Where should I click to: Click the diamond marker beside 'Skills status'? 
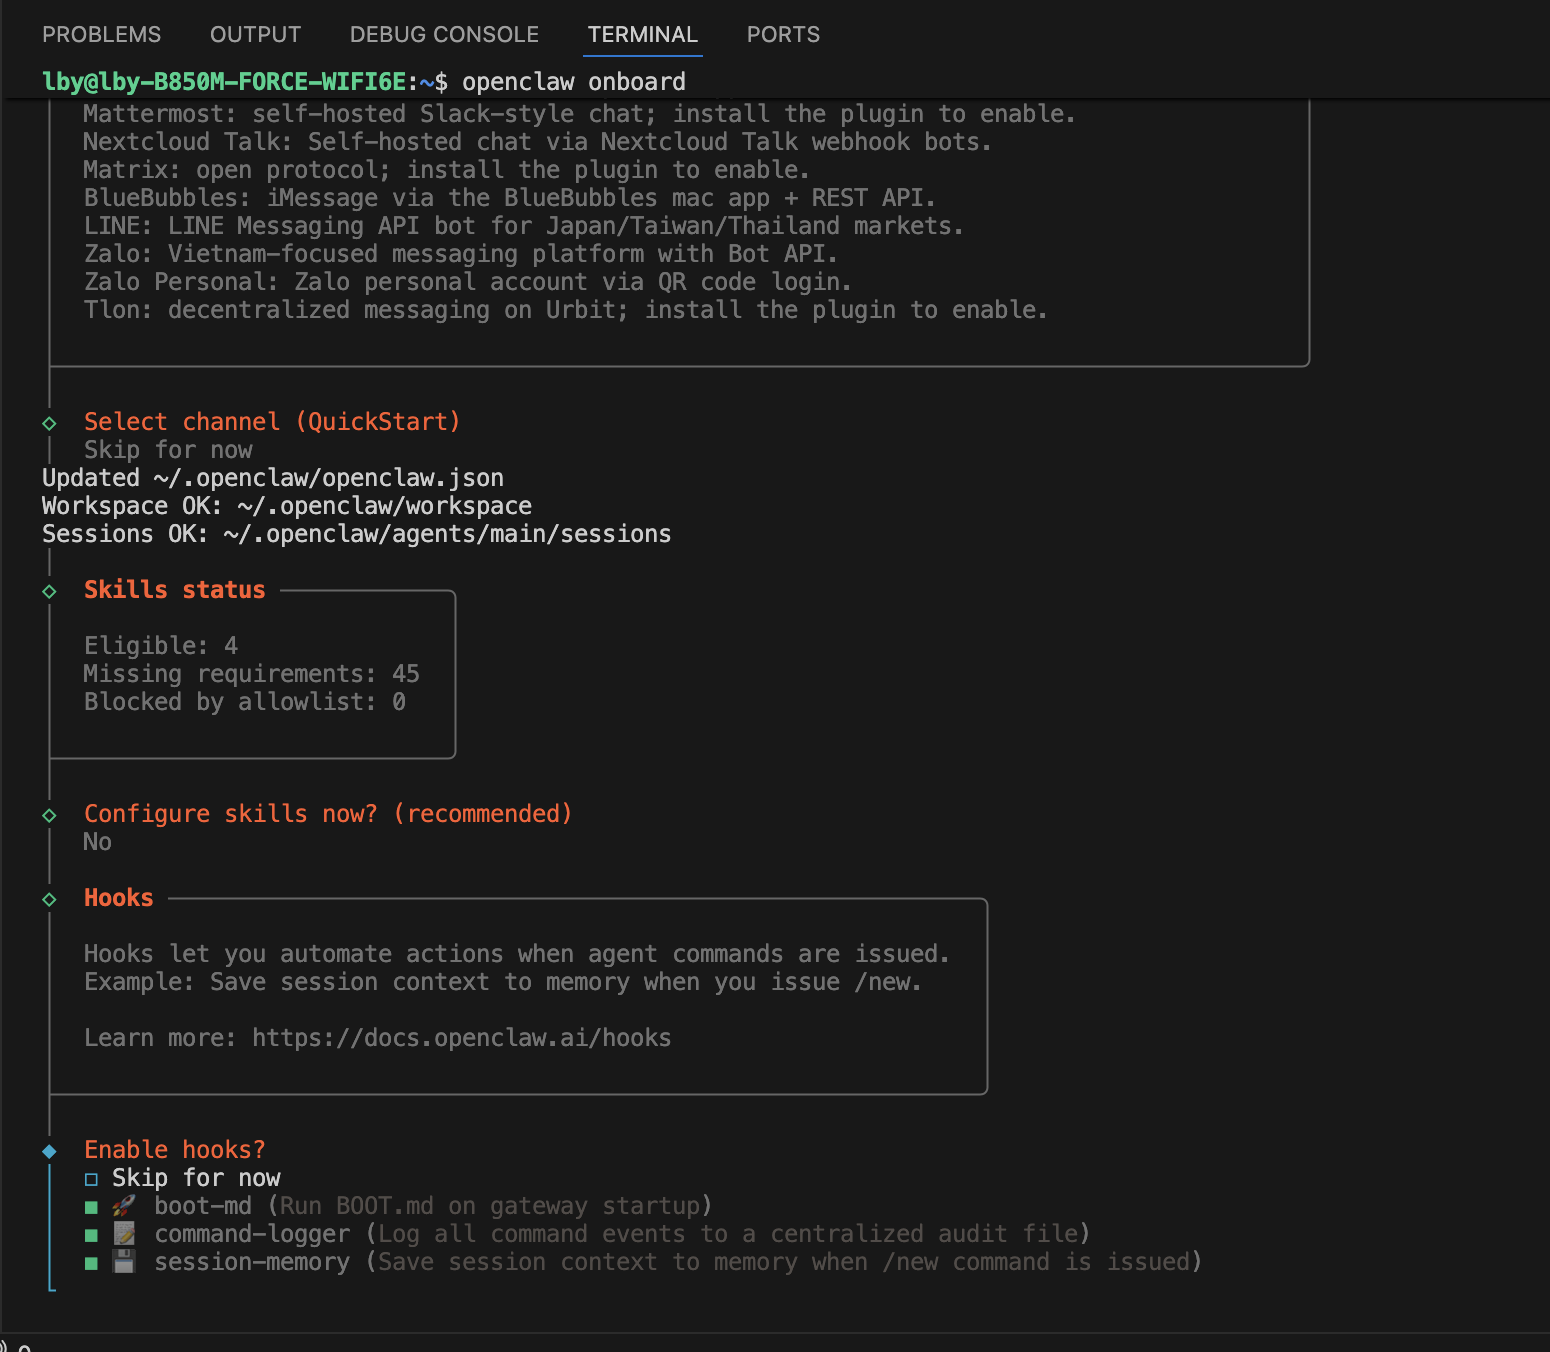tap(49, 591)
